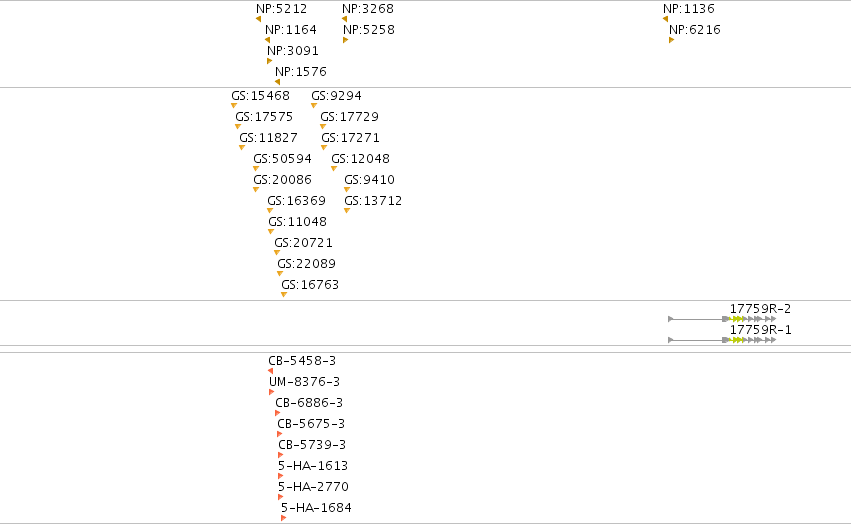Click the CB-5675-3 insertion label
The image size is (851, 524).
tap(311, 424)
